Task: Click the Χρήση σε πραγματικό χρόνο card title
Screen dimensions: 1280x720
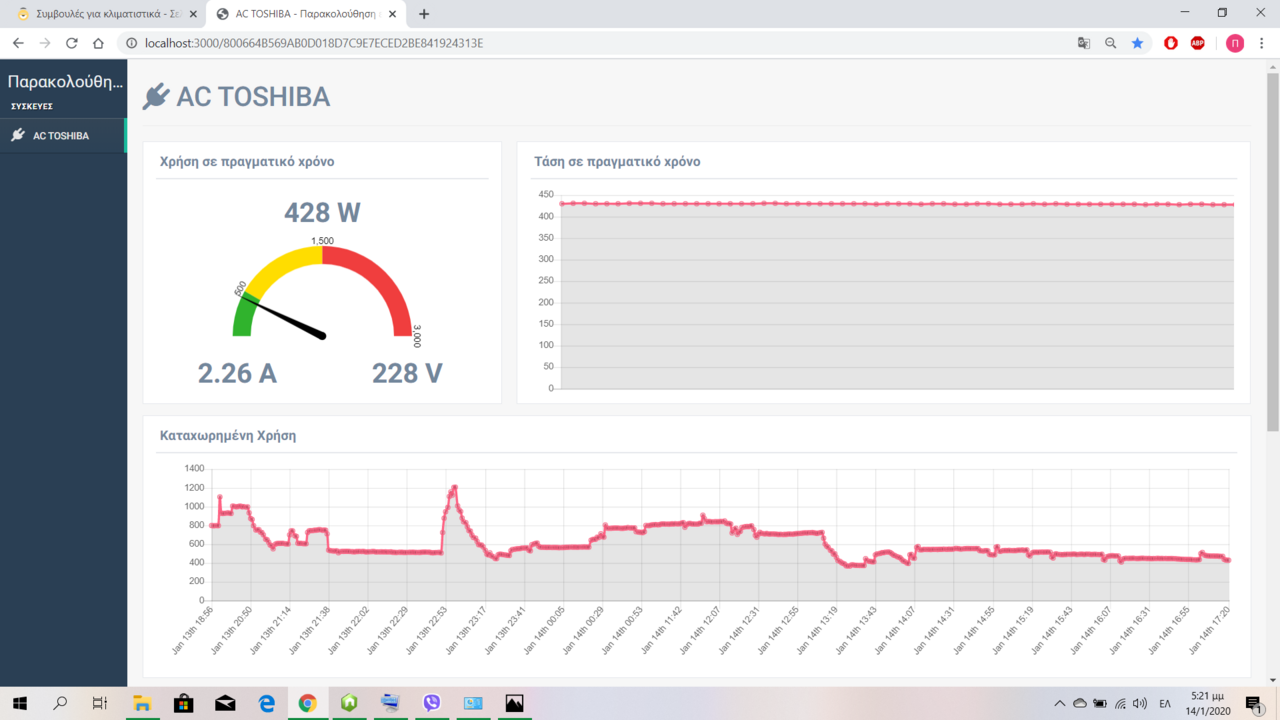Action: pyautogui.click(x=247, y=161)
